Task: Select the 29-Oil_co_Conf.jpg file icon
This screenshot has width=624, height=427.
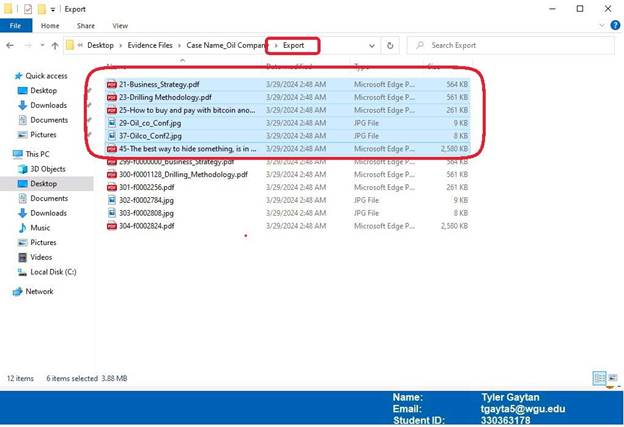Action: 112,123
